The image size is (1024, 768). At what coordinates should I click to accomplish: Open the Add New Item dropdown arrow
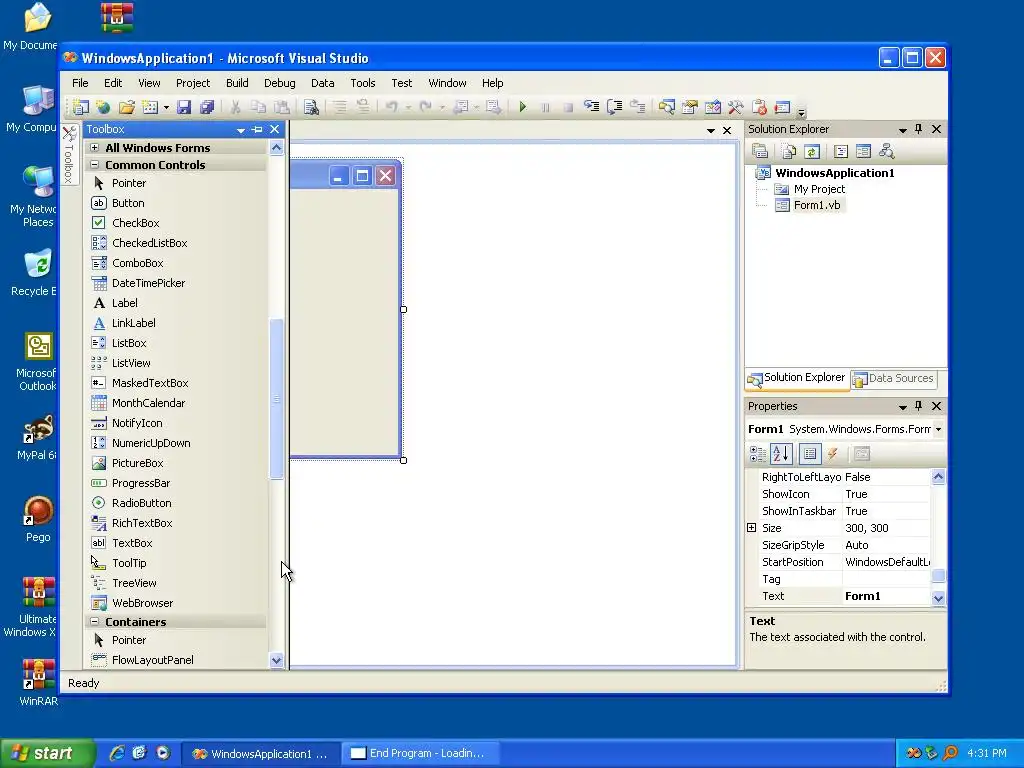coord(167,108)
